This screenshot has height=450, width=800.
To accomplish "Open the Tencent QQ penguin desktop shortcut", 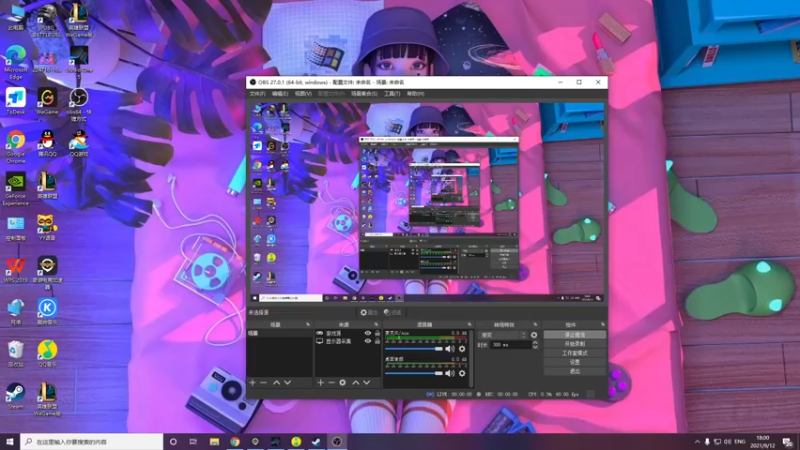I will [x=47, y=143].
